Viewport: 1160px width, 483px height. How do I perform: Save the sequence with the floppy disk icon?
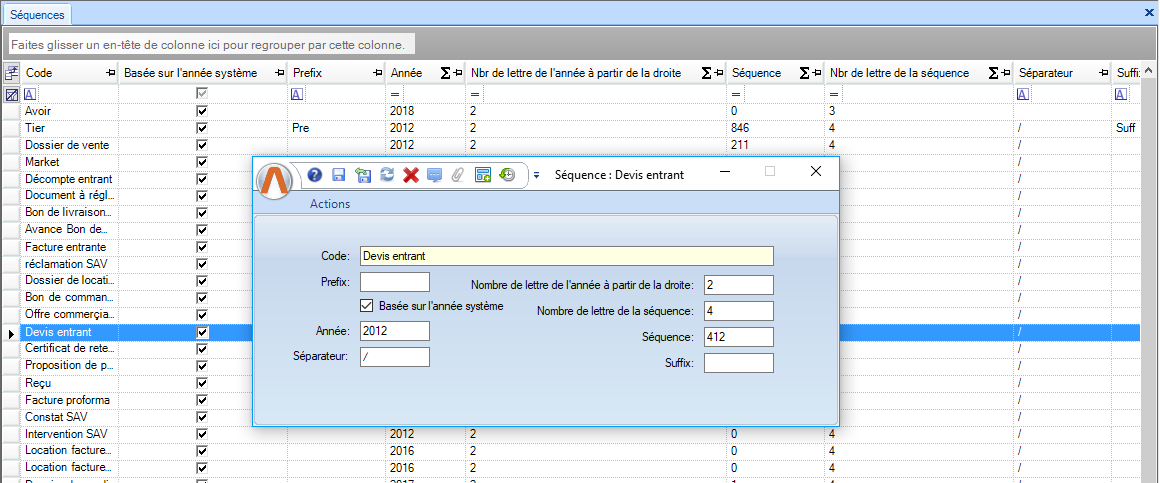click(338, 175)
